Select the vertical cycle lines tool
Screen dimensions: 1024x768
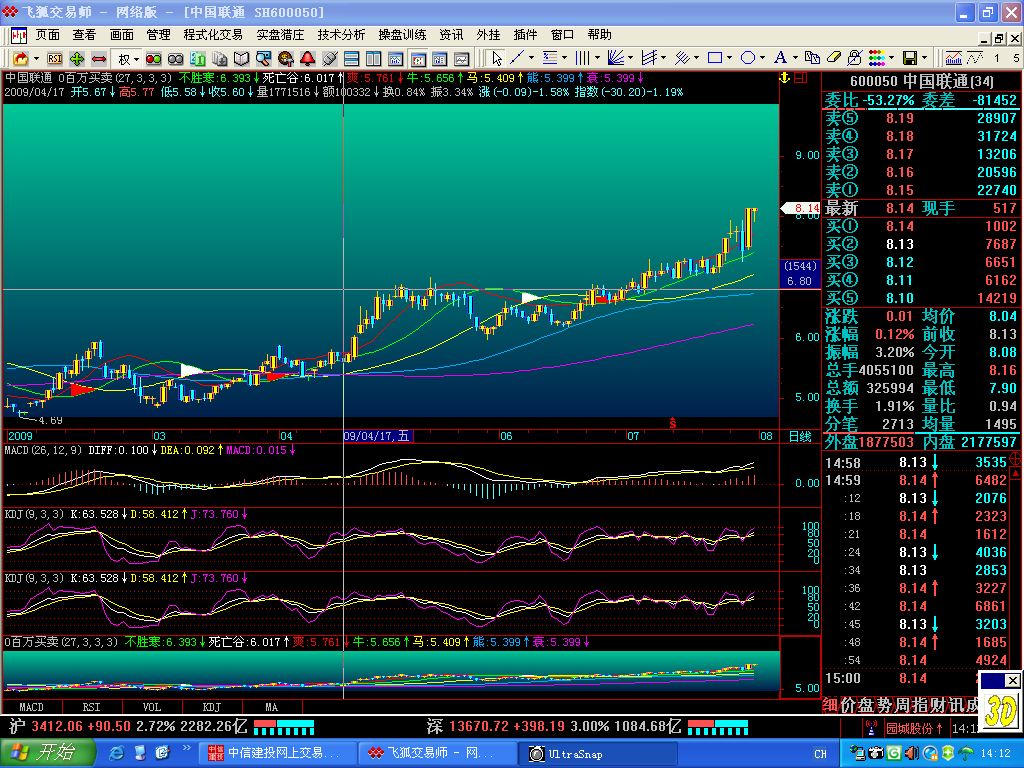coord(583,58)
